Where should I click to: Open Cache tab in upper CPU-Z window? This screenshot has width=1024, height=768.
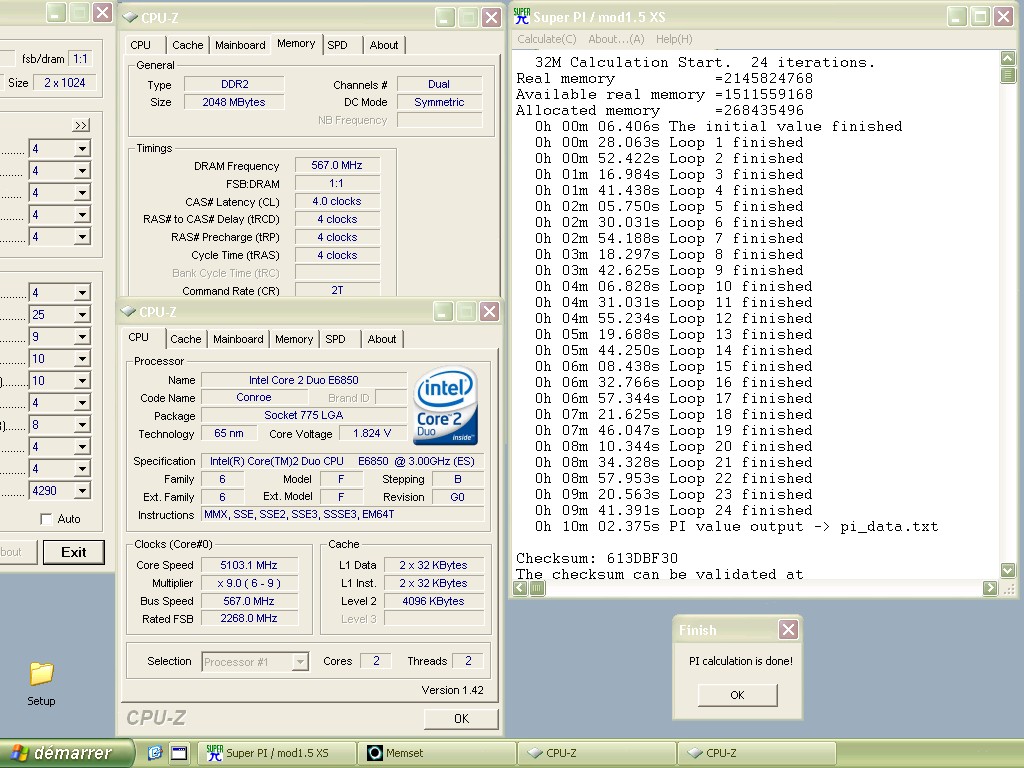(187, 45)
